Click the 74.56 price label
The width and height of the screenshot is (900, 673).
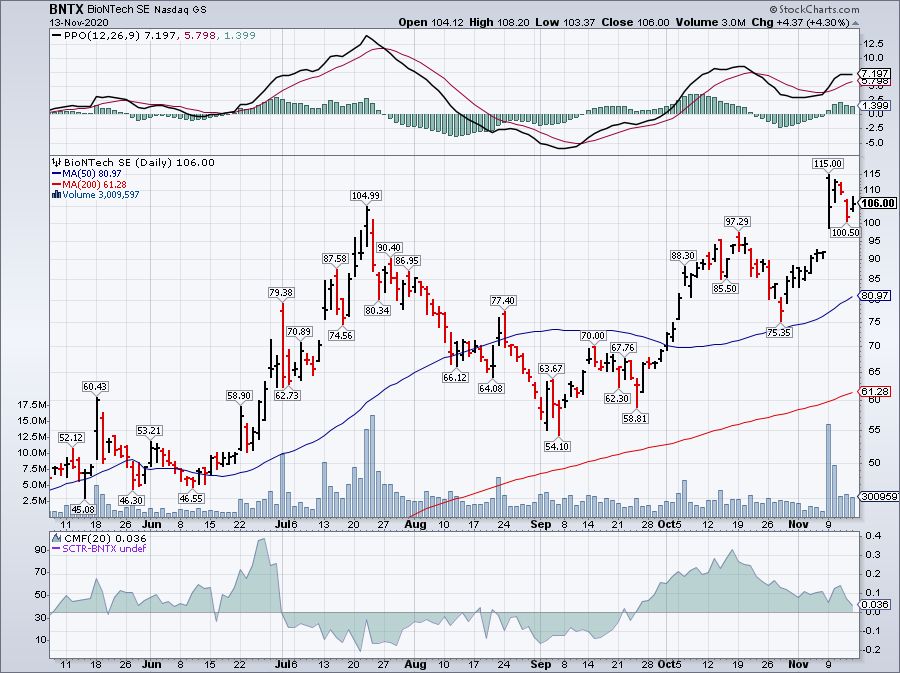click(341, 335)
